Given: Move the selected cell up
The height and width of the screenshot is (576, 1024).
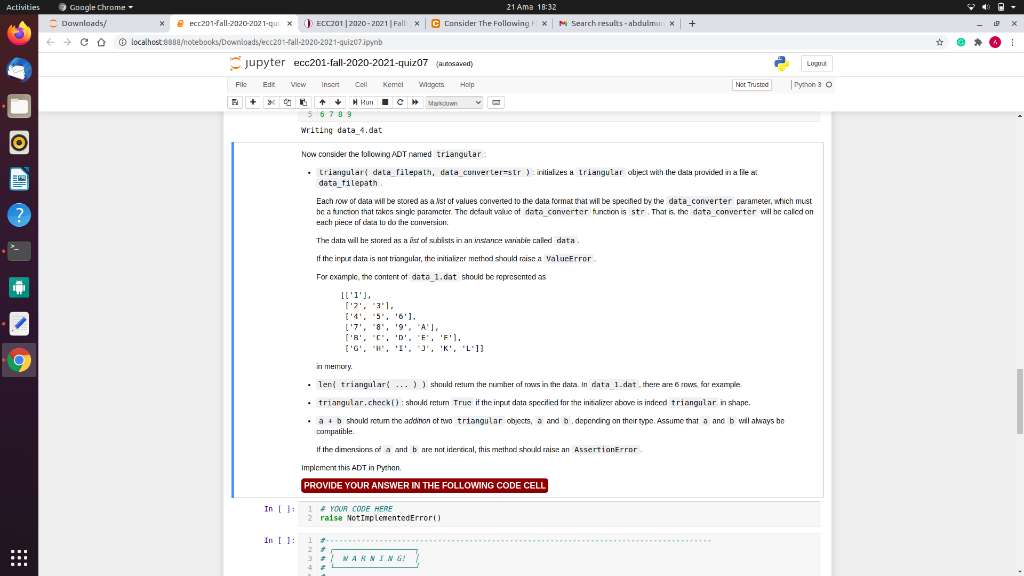Looking at the screenshot, I should tap(322, 101).
